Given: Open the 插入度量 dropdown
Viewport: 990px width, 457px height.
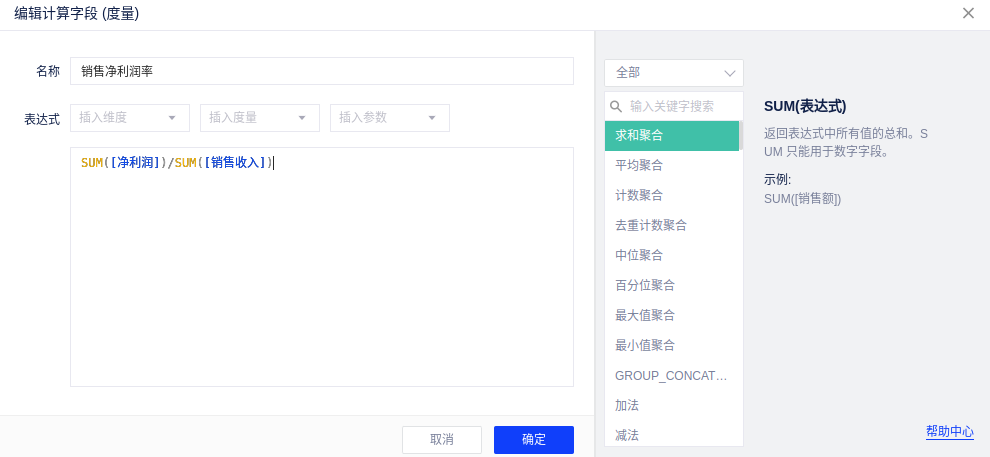Looking at the screenshot, I should [x=259, y=118].
